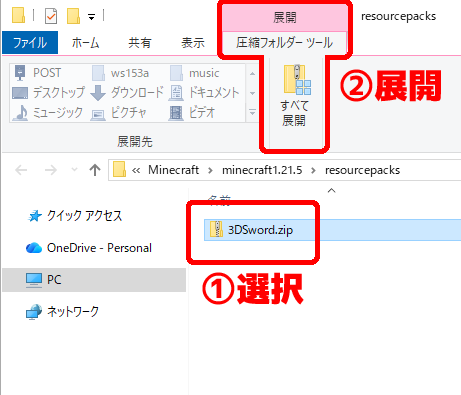
Task: Open the ファイル ribbon tab
Action: click(30, 43)
